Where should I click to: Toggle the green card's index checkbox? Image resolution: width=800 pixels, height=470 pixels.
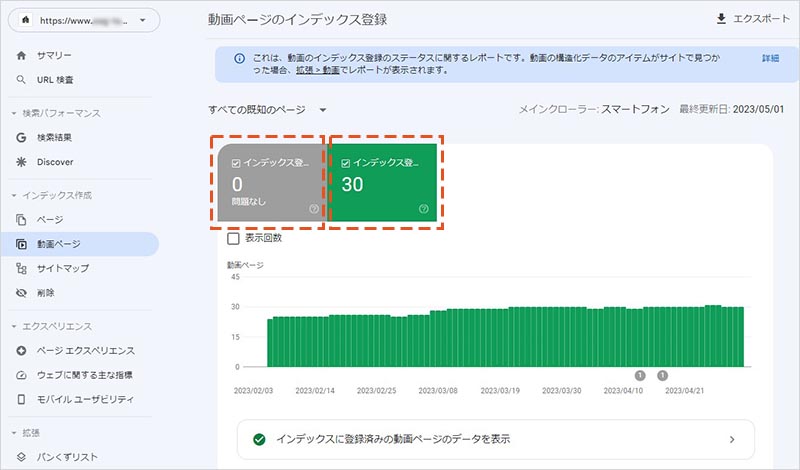click(345, 162)
